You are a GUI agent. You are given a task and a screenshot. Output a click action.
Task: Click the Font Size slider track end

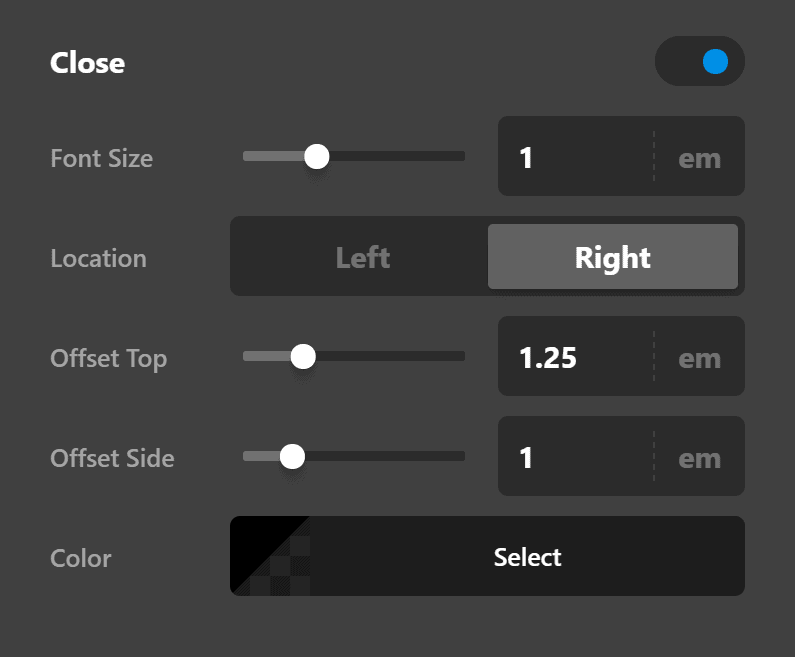tap(460, 156)
